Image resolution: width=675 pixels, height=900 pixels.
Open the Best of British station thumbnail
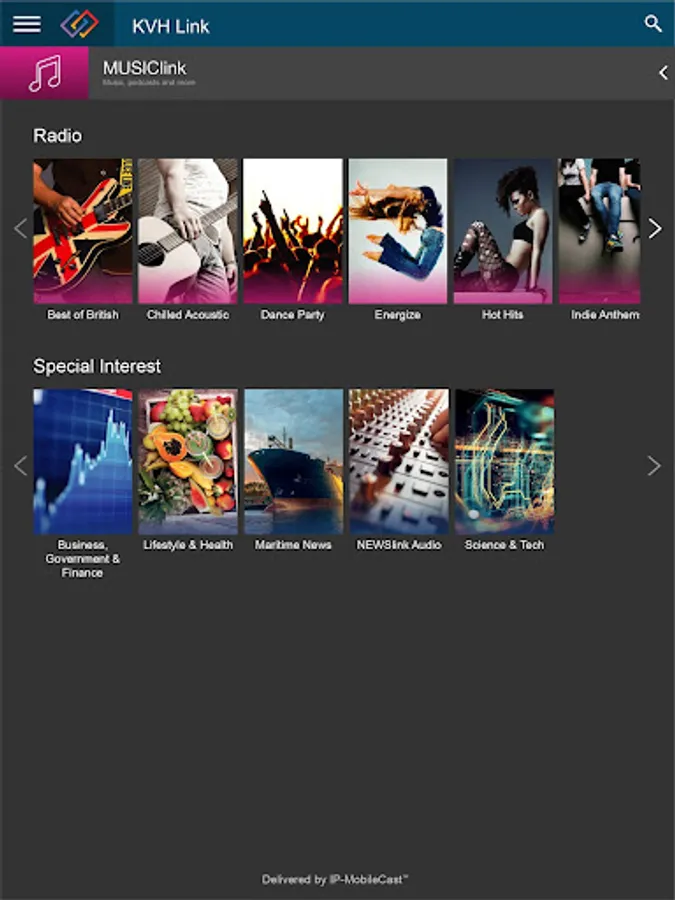click(x=83, y=231)
